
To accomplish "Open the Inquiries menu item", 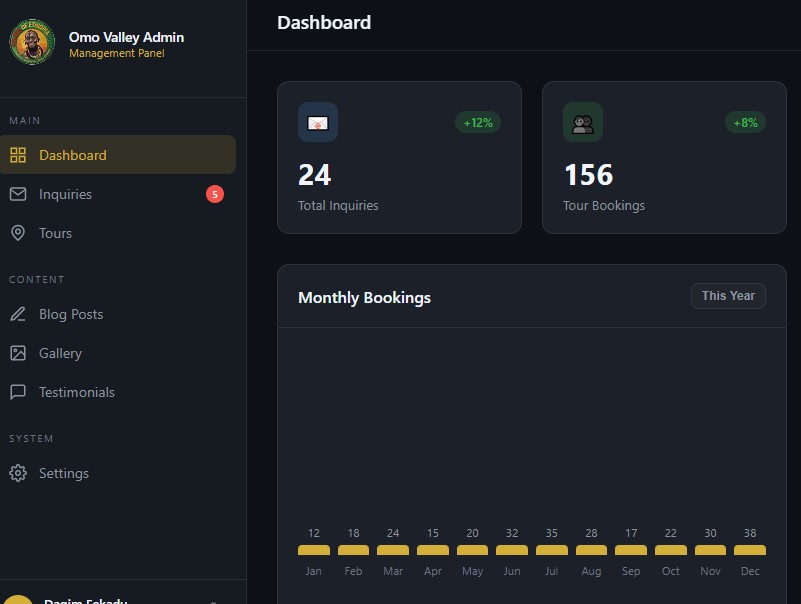I will (118, 194).
